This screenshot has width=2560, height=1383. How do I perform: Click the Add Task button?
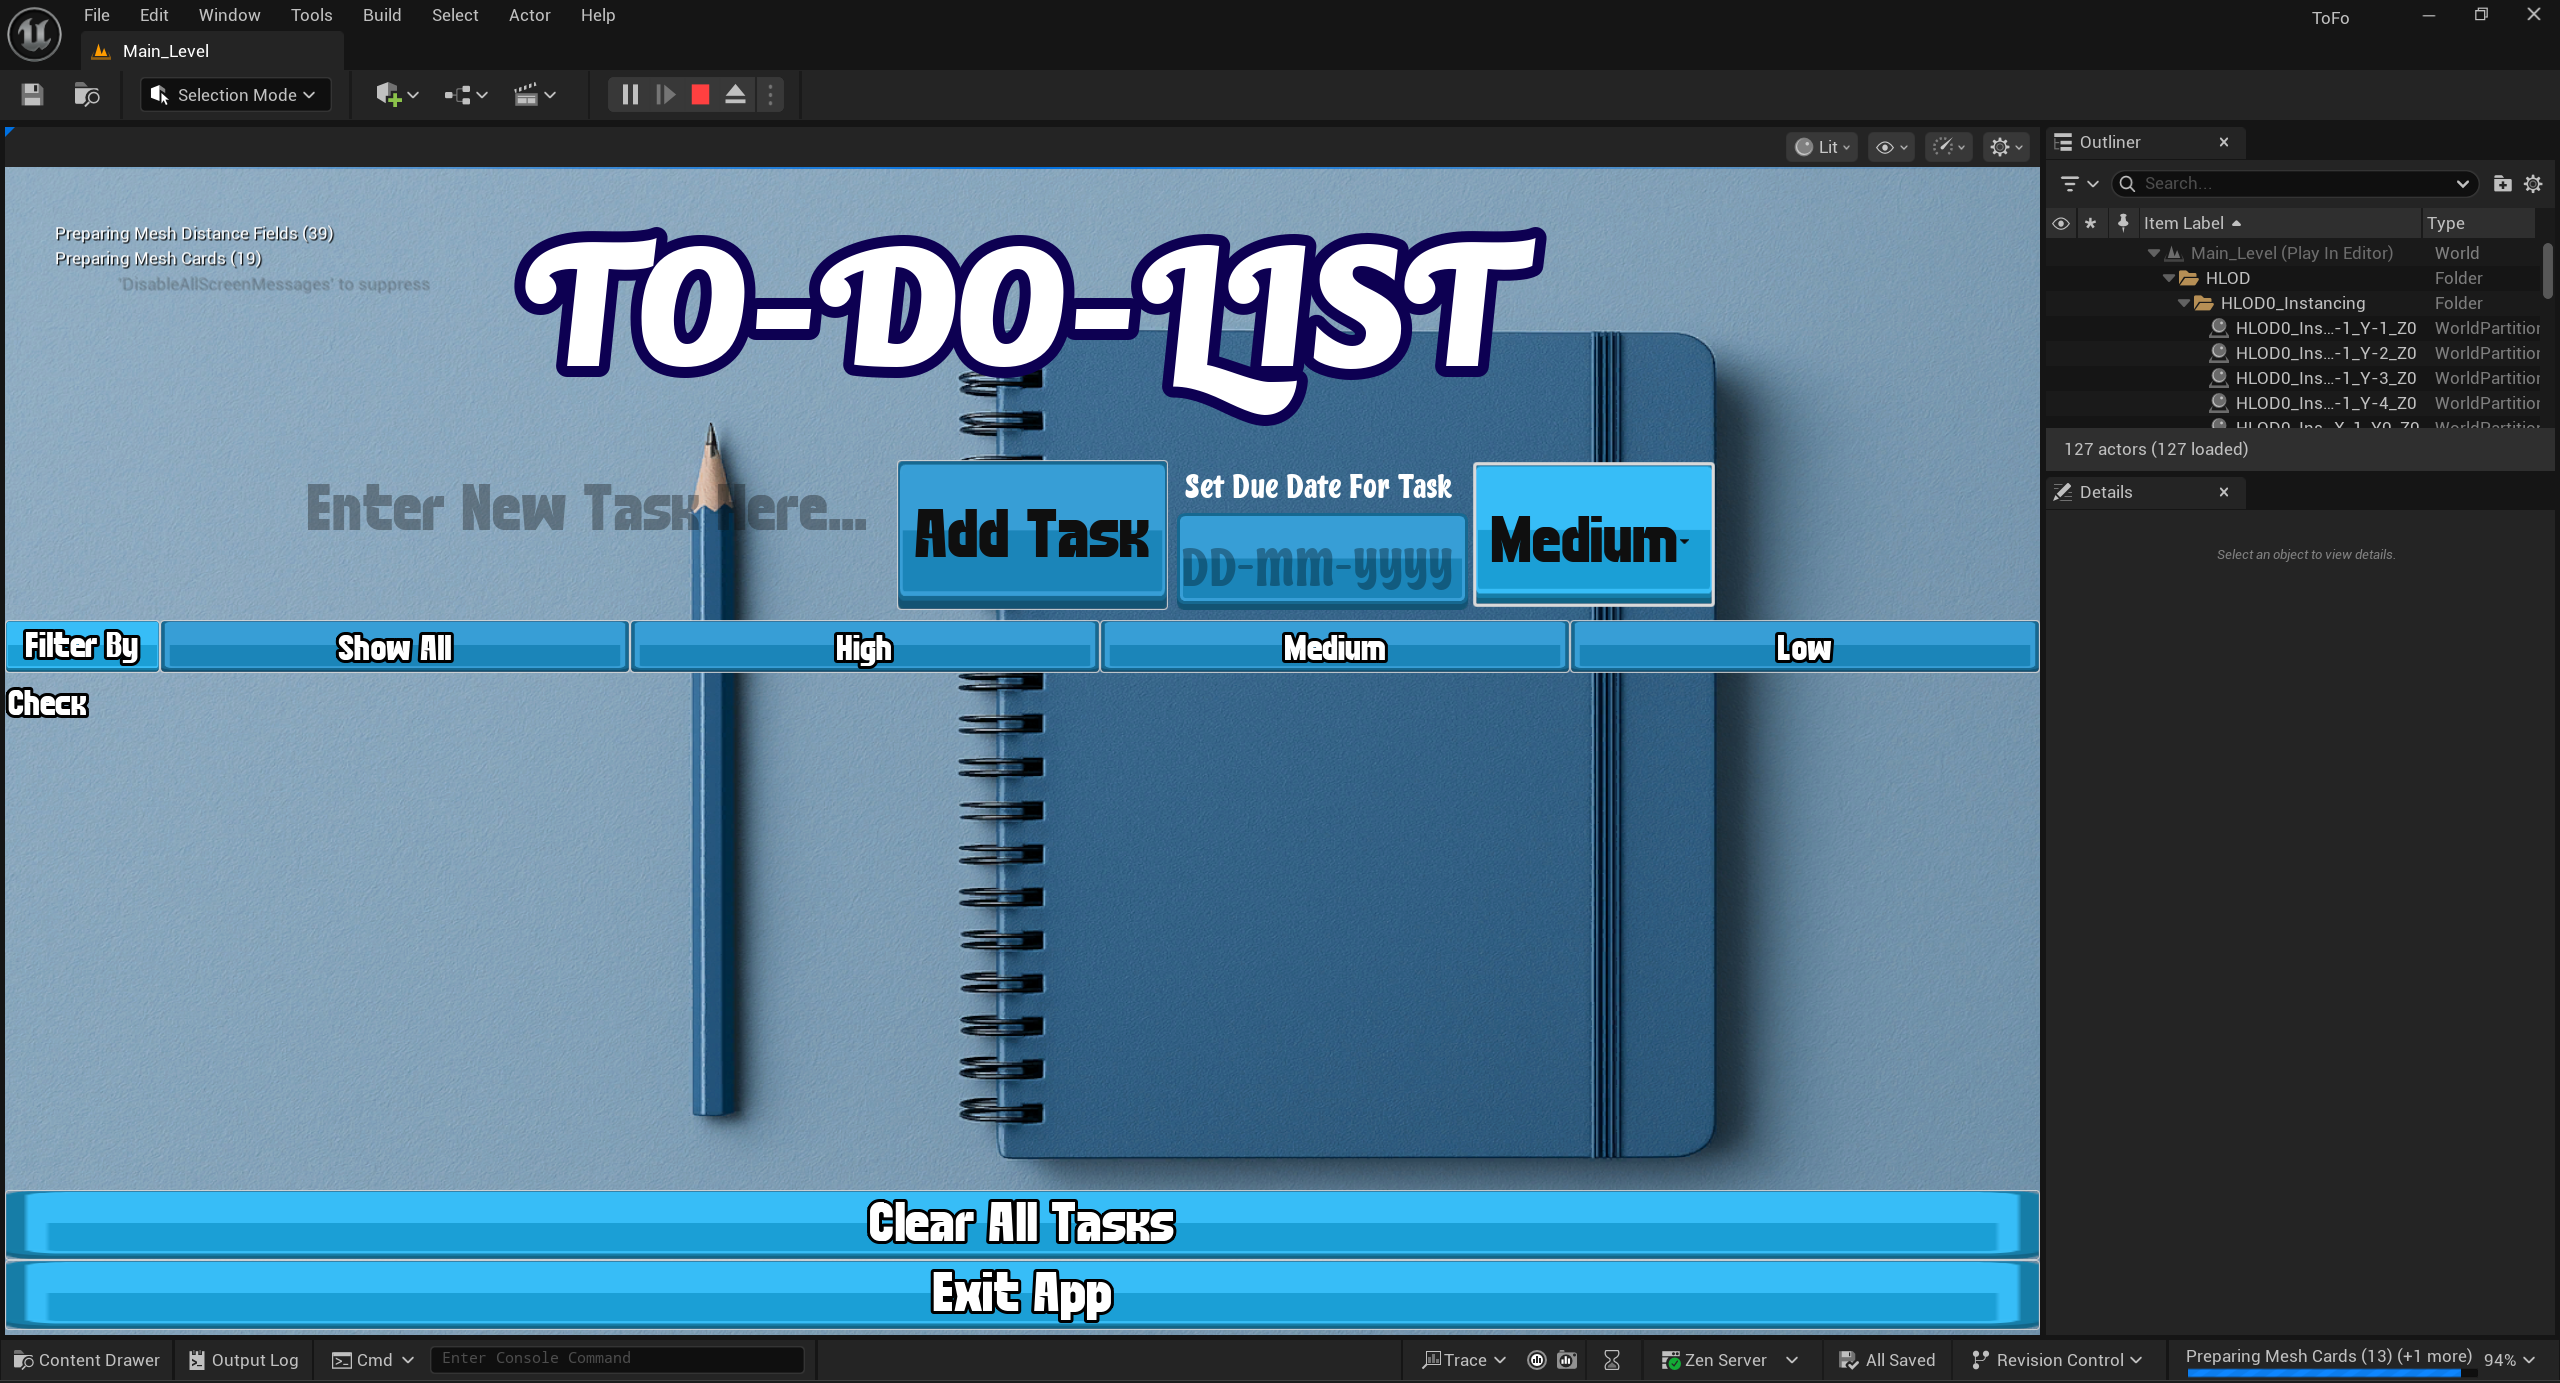(x=1032, y=535)
